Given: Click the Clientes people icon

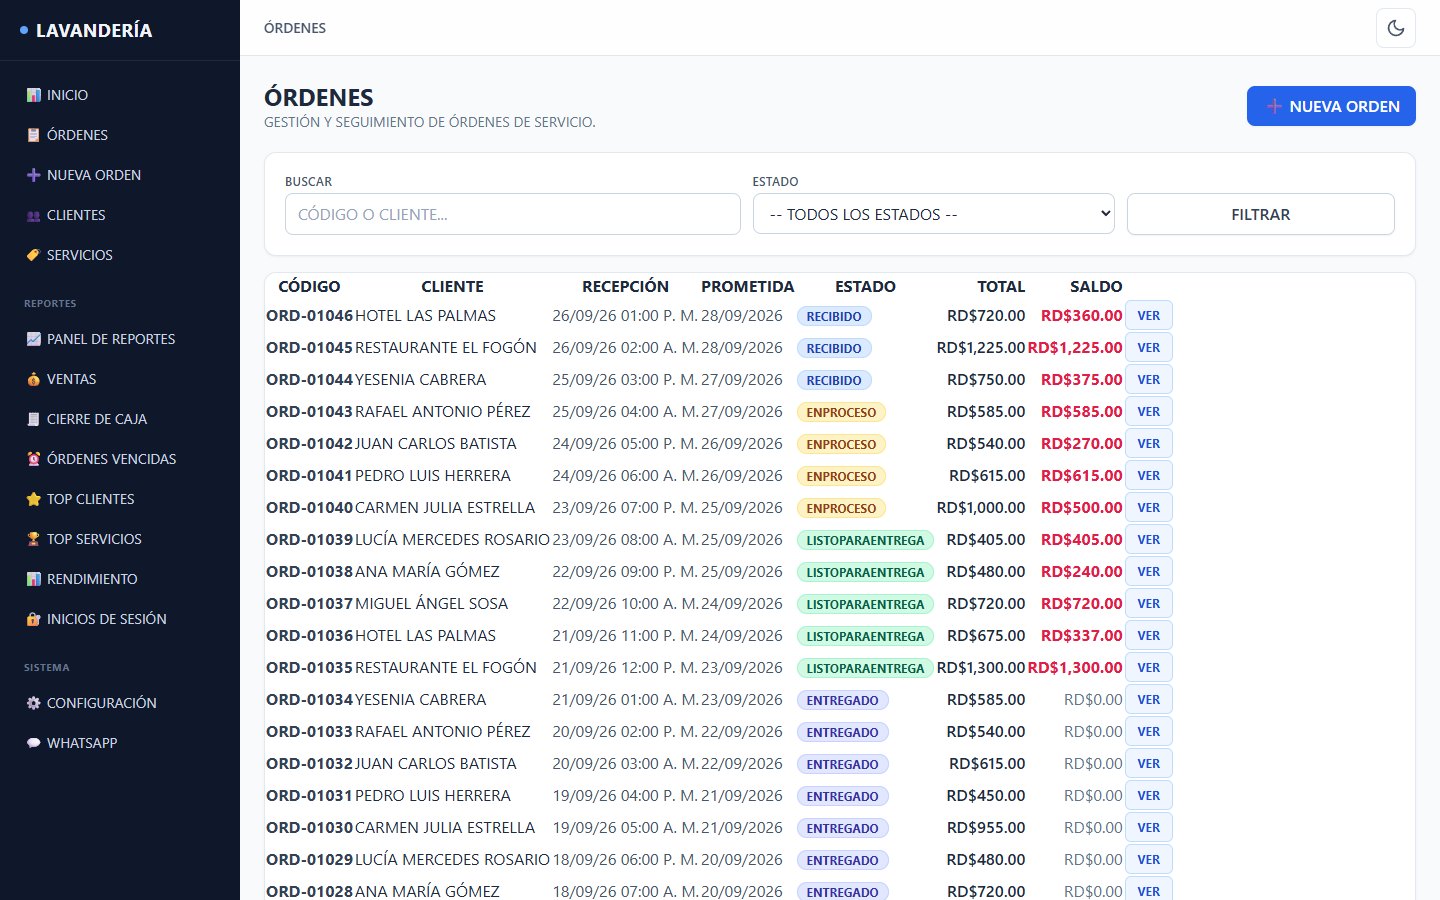Looking at the screenshot, I should [34, 215].
